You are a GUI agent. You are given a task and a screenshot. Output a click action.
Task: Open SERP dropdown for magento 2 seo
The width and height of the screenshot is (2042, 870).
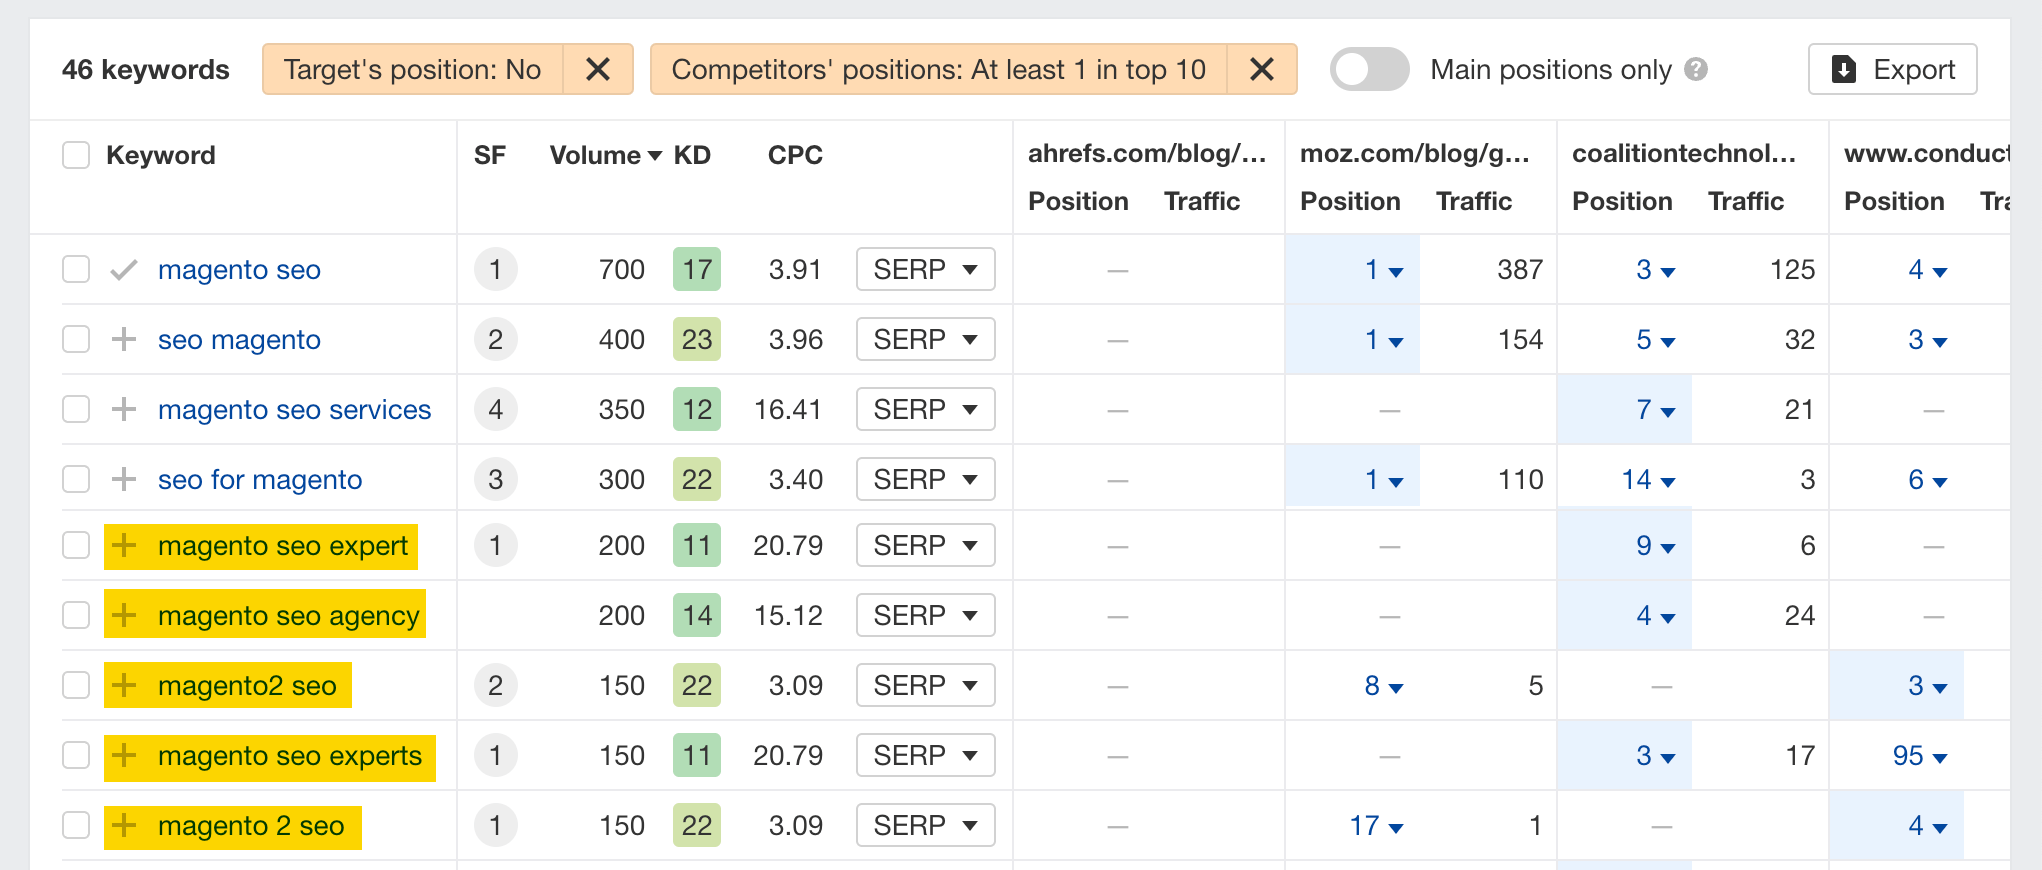(x=925, y=825)
